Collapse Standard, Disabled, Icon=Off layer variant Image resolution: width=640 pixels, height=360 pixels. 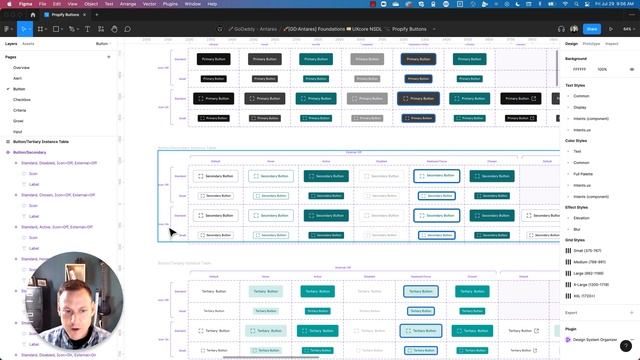point(16,163)
